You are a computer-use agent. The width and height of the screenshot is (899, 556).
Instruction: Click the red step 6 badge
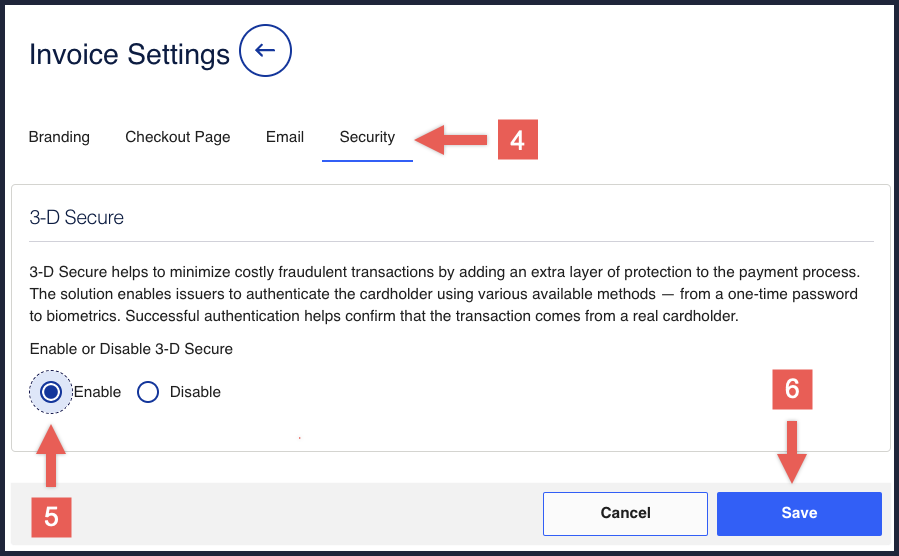click(x=792, y=389)
